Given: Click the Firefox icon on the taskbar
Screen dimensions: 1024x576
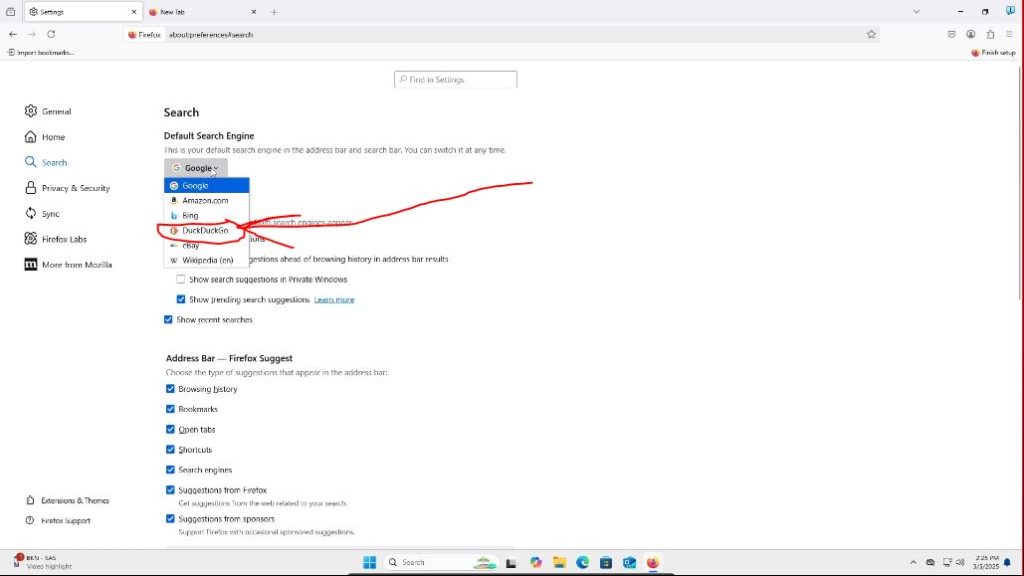Looking at the screenshot, I should click(x=653, y=562).
